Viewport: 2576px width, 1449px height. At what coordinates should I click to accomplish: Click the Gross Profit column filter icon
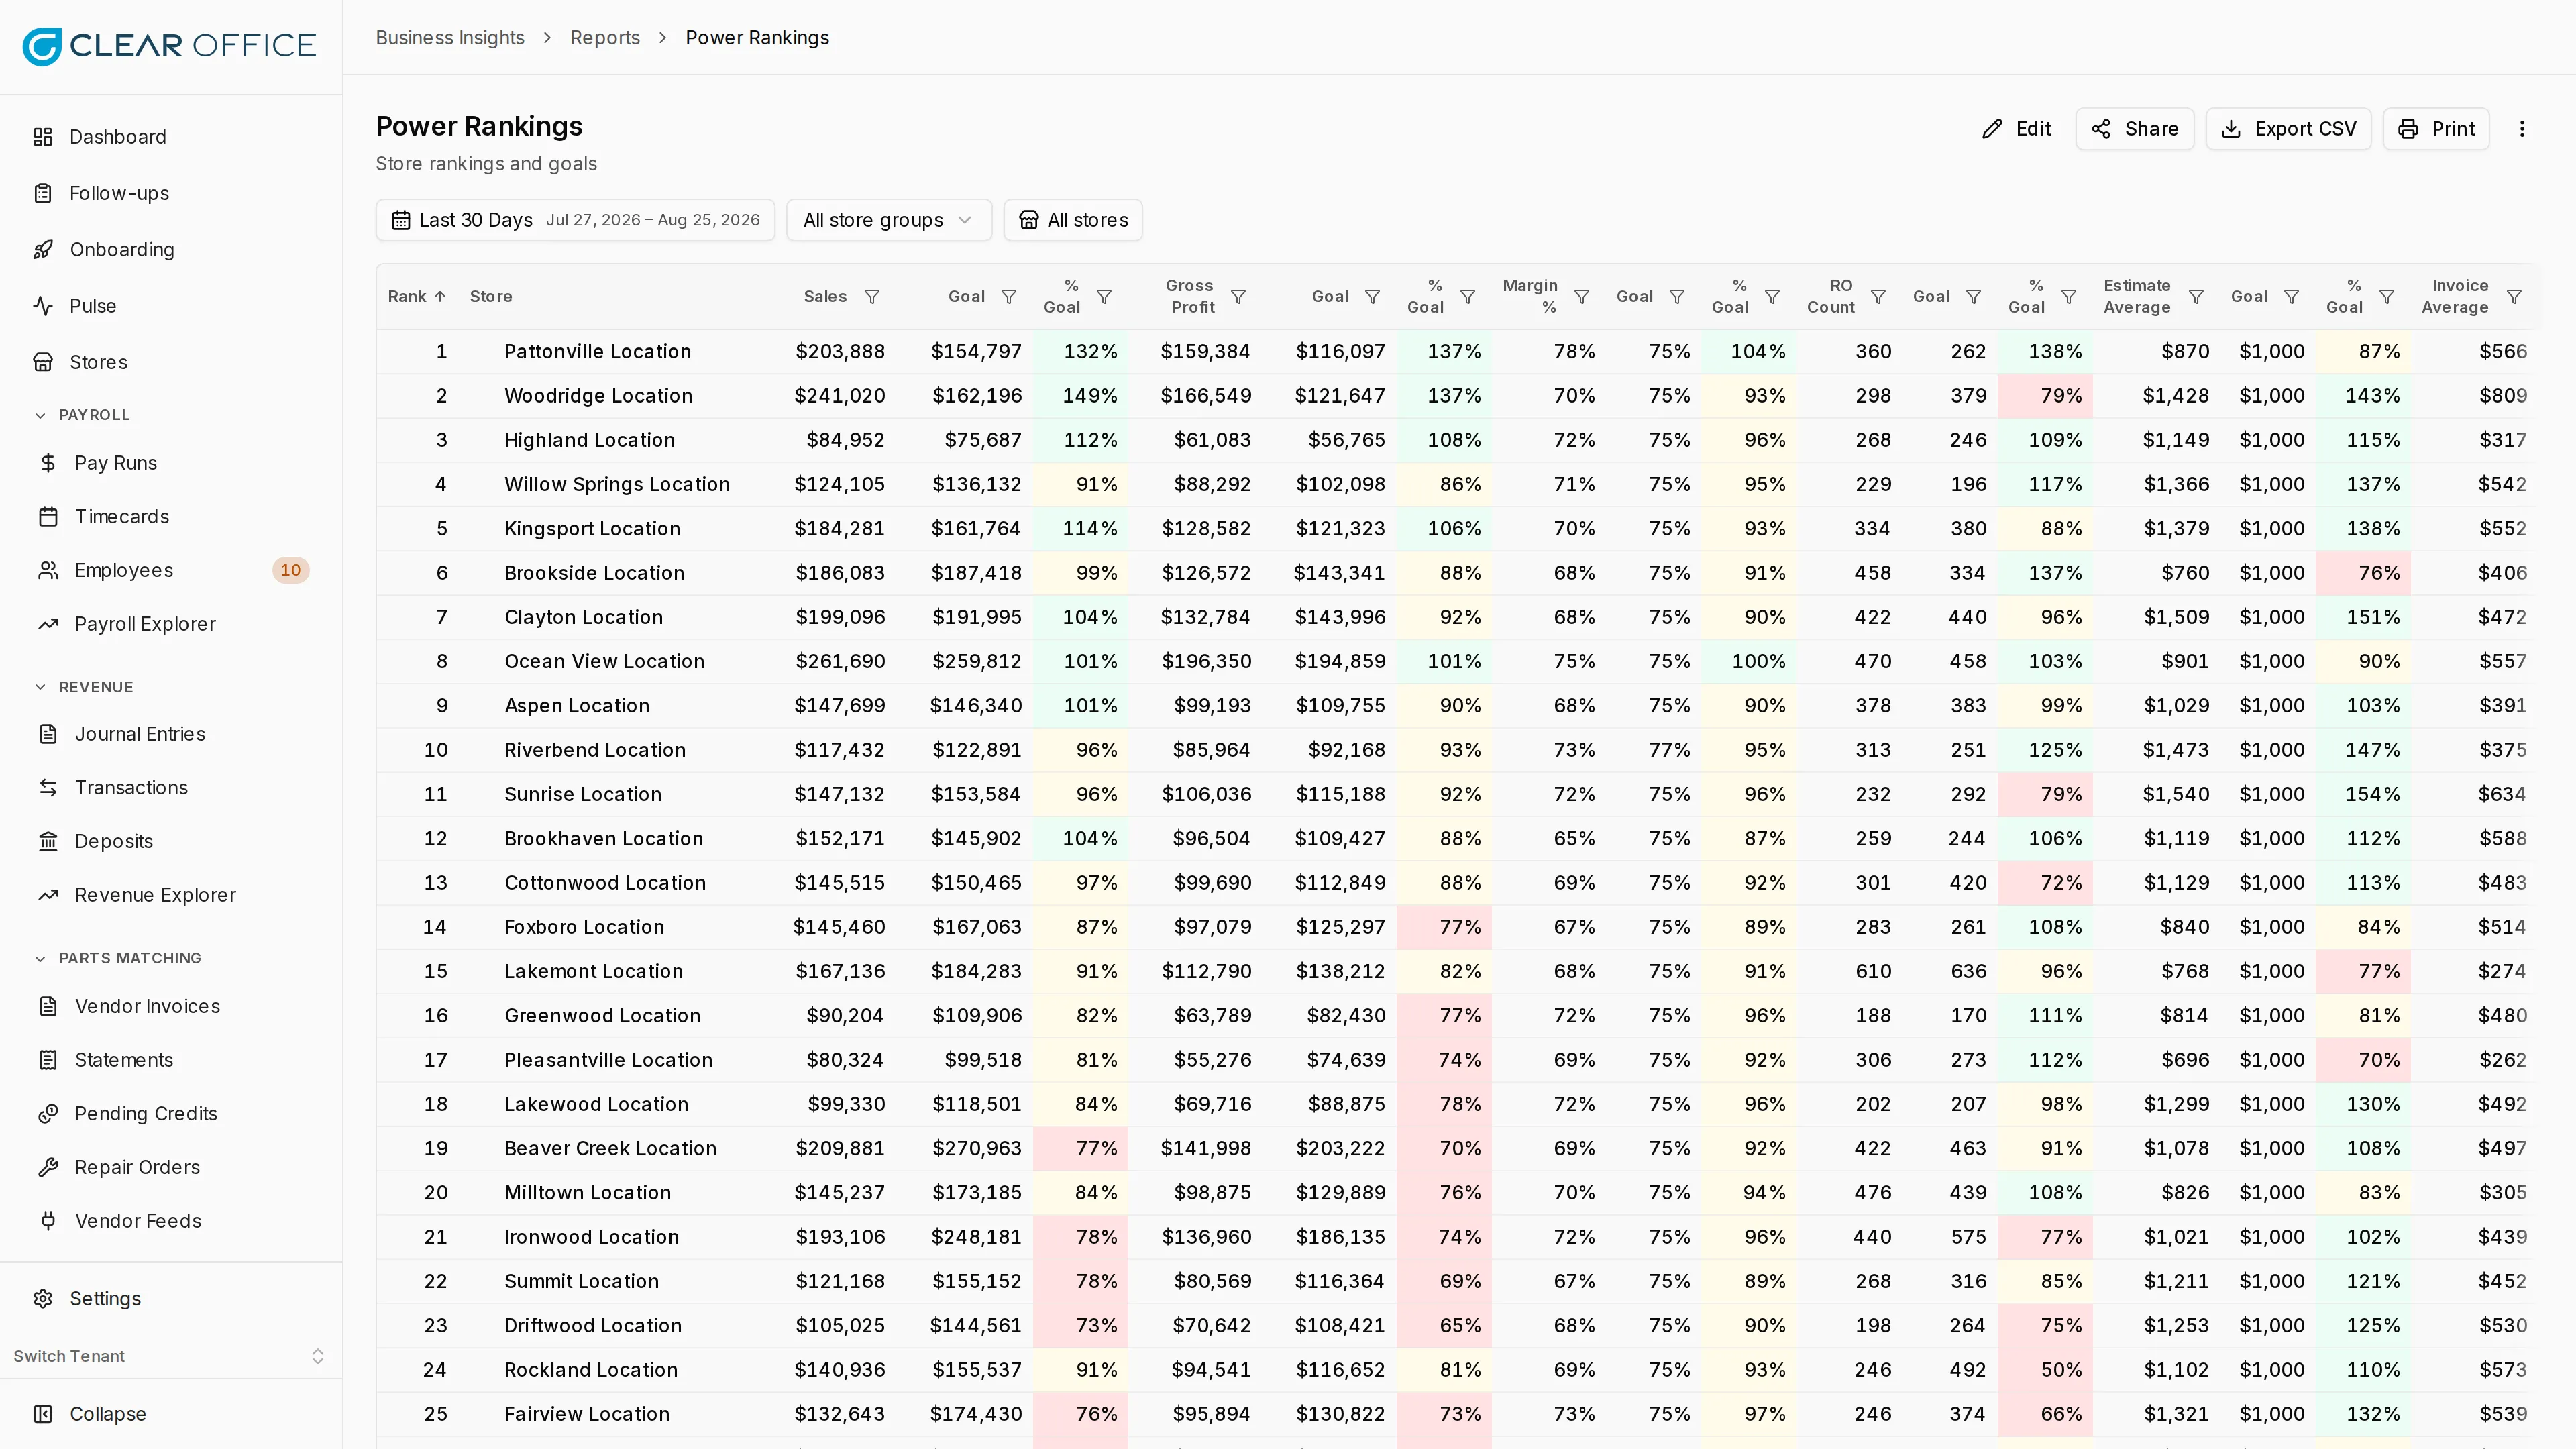1238,297
